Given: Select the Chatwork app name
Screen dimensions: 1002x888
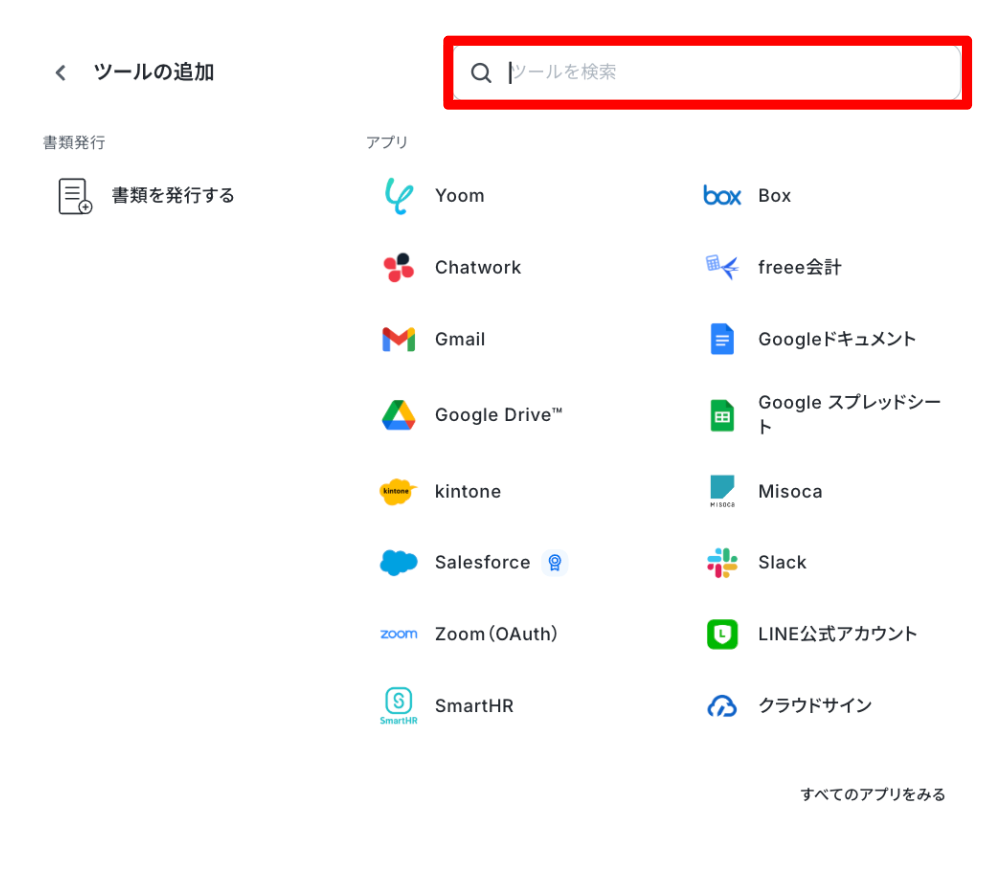Looking at the screenshot, I should pos(478,267).
